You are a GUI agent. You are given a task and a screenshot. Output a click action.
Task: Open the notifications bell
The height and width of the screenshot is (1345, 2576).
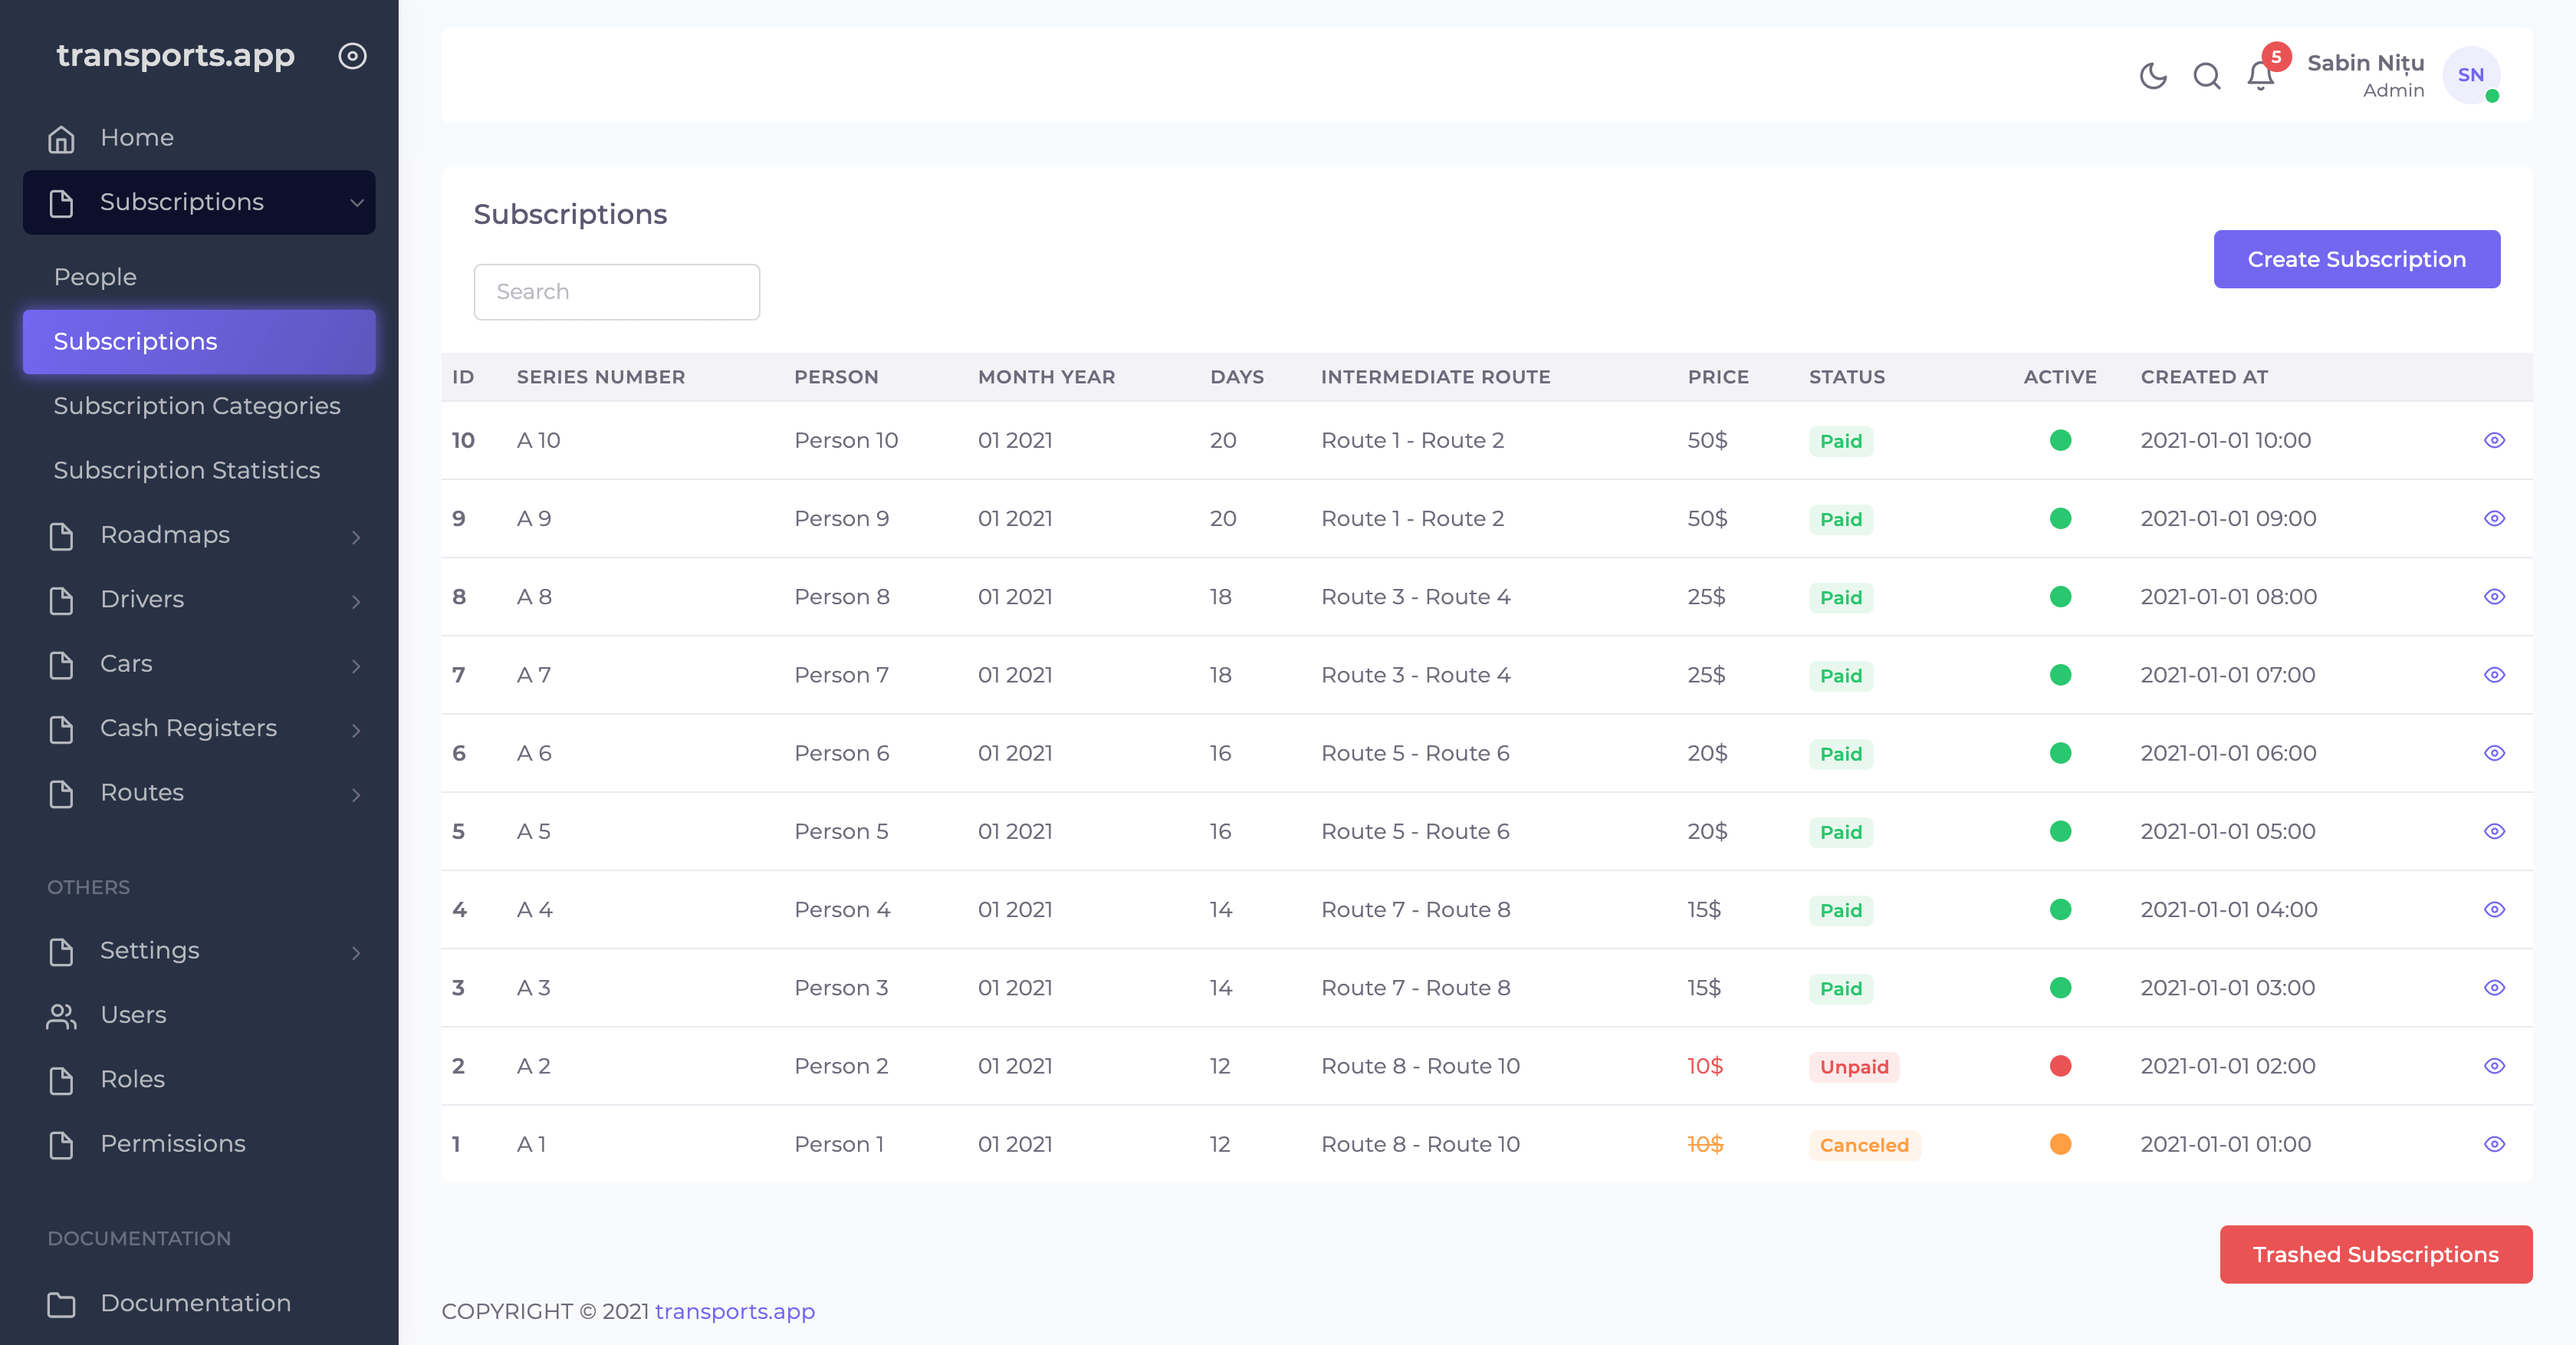pyautogui.click(x=2260, y=76)
